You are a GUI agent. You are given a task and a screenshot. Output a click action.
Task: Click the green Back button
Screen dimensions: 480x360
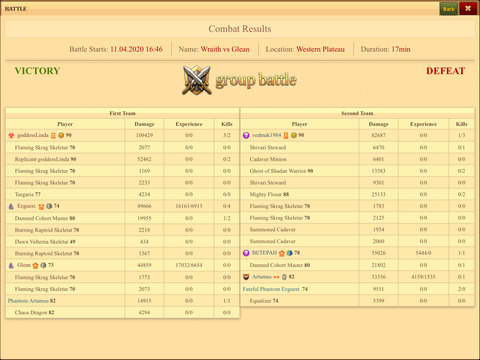pos(449,9)
